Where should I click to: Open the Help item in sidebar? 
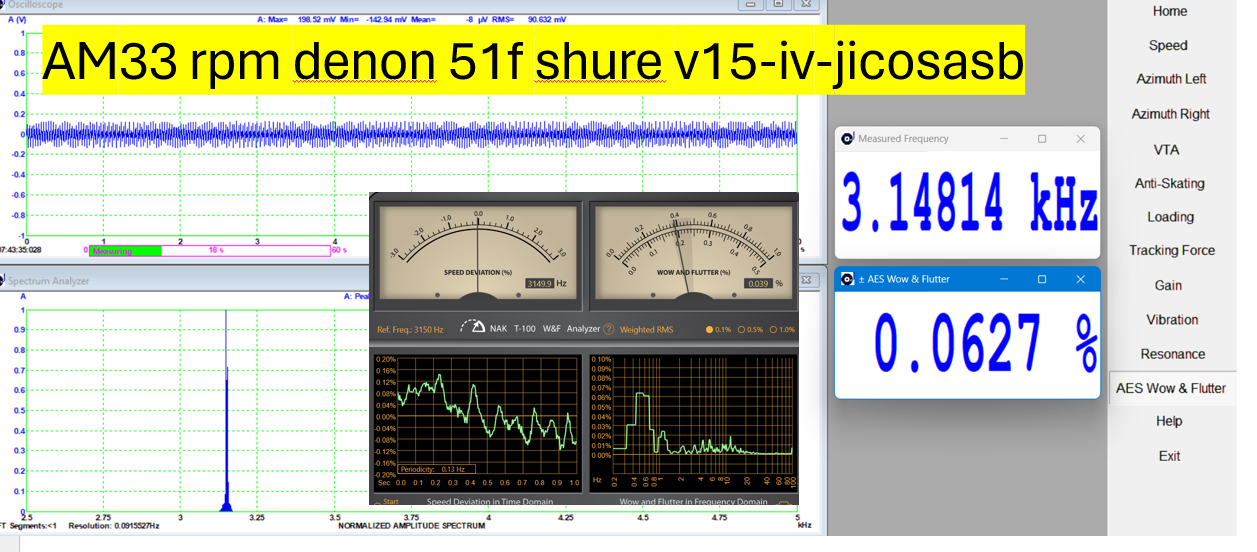(x=1169, y=421)
